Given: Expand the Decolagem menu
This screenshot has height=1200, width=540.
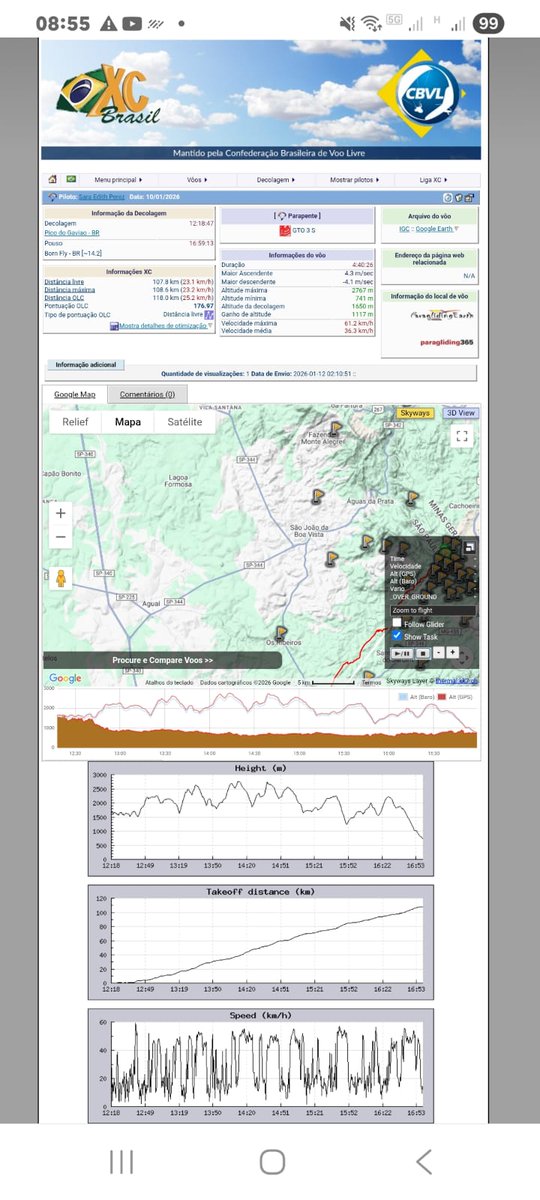Looking at the screenshot, I should (277, 180).
